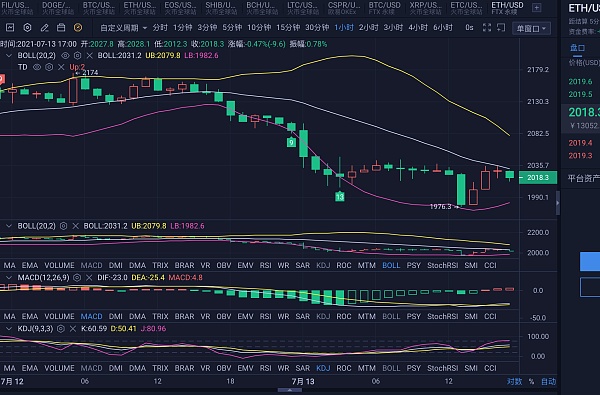
Task: Click the 2174 high price label on chart
Action: click(x=90, y=72)
